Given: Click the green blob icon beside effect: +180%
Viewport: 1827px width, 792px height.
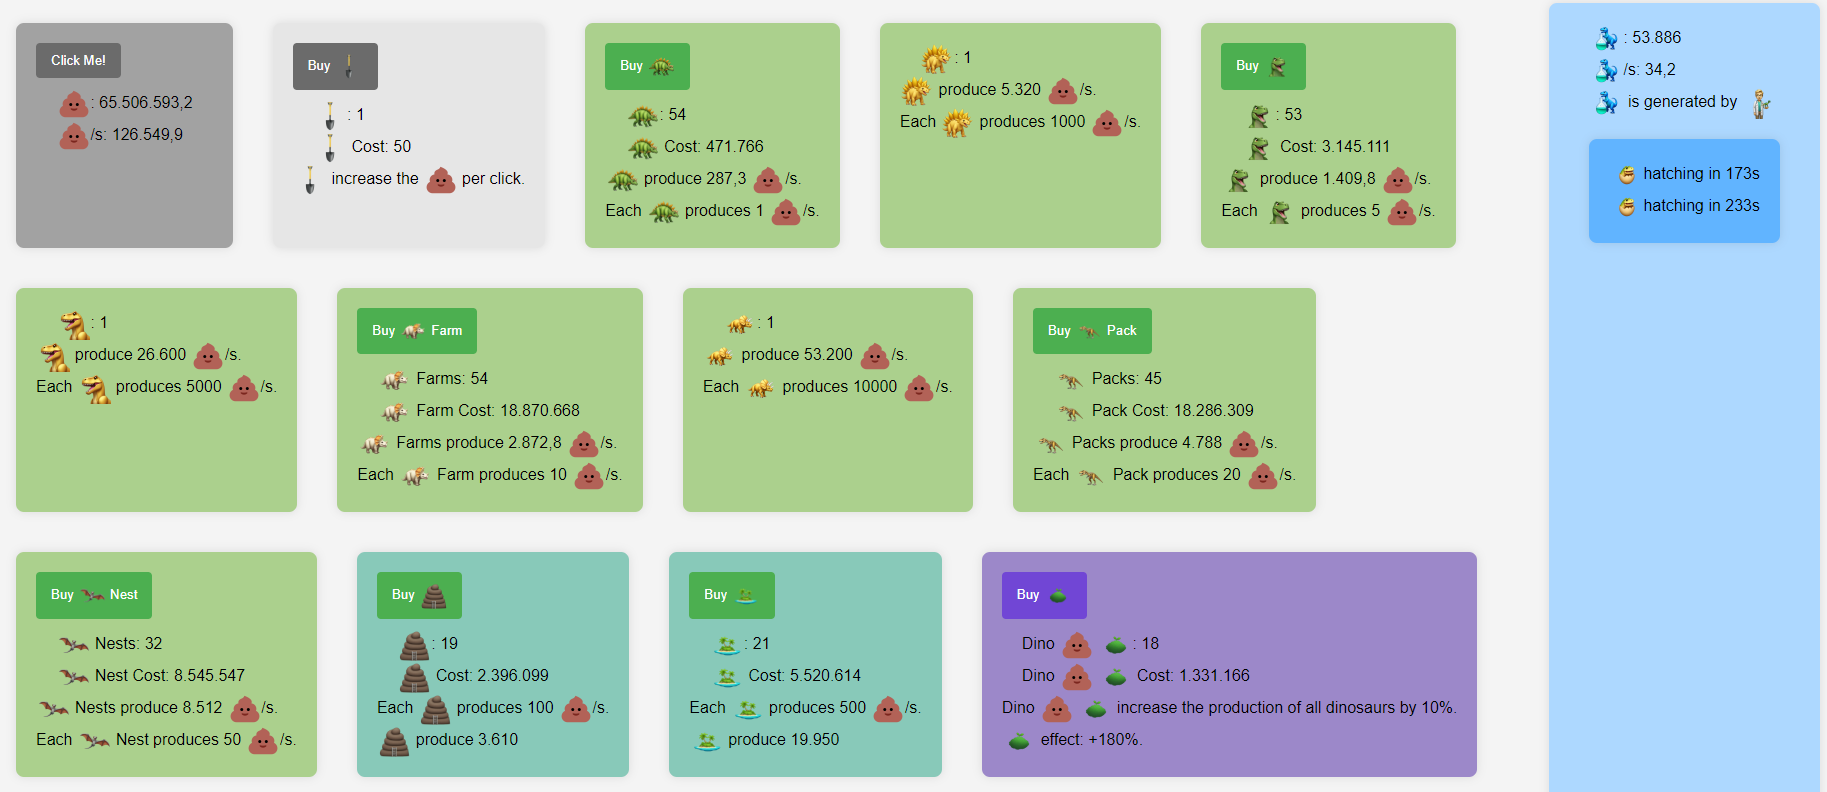Looking at the screenshot, I should tap(1019, 741).
